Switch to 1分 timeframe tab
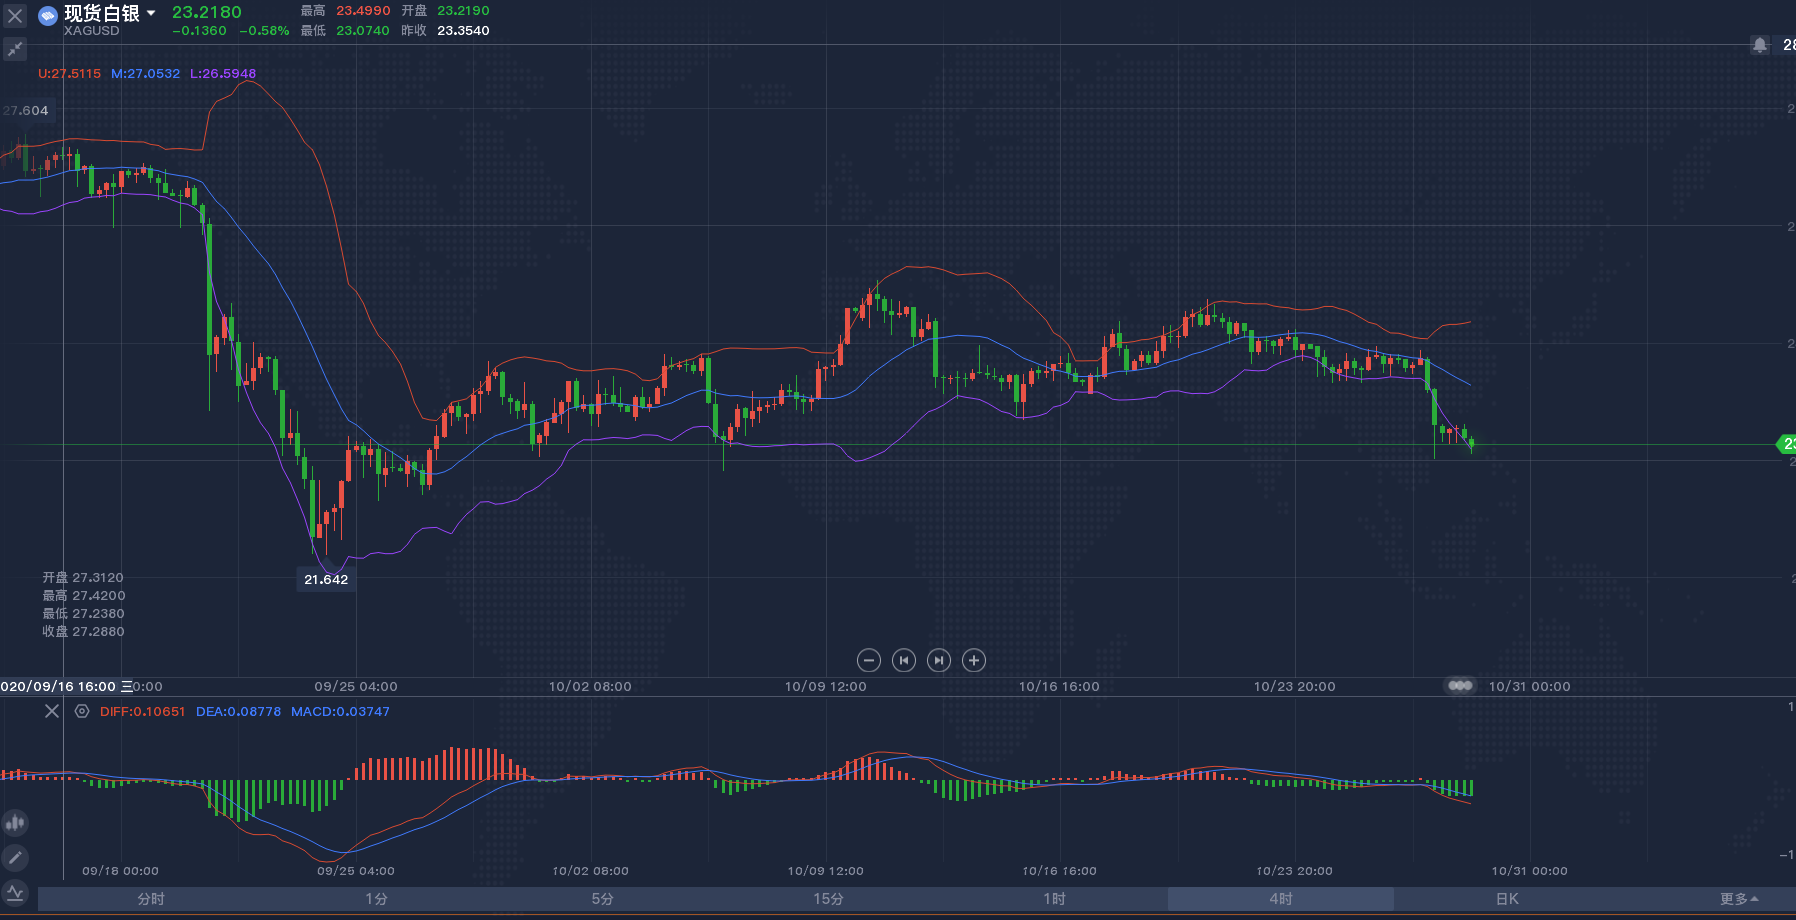1796x920 pixels. click(377, 899)
